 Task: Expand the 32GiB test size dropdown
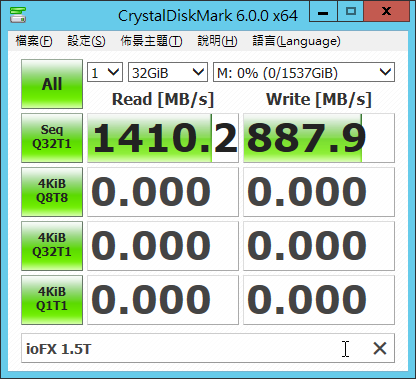(x=168, y=72)
